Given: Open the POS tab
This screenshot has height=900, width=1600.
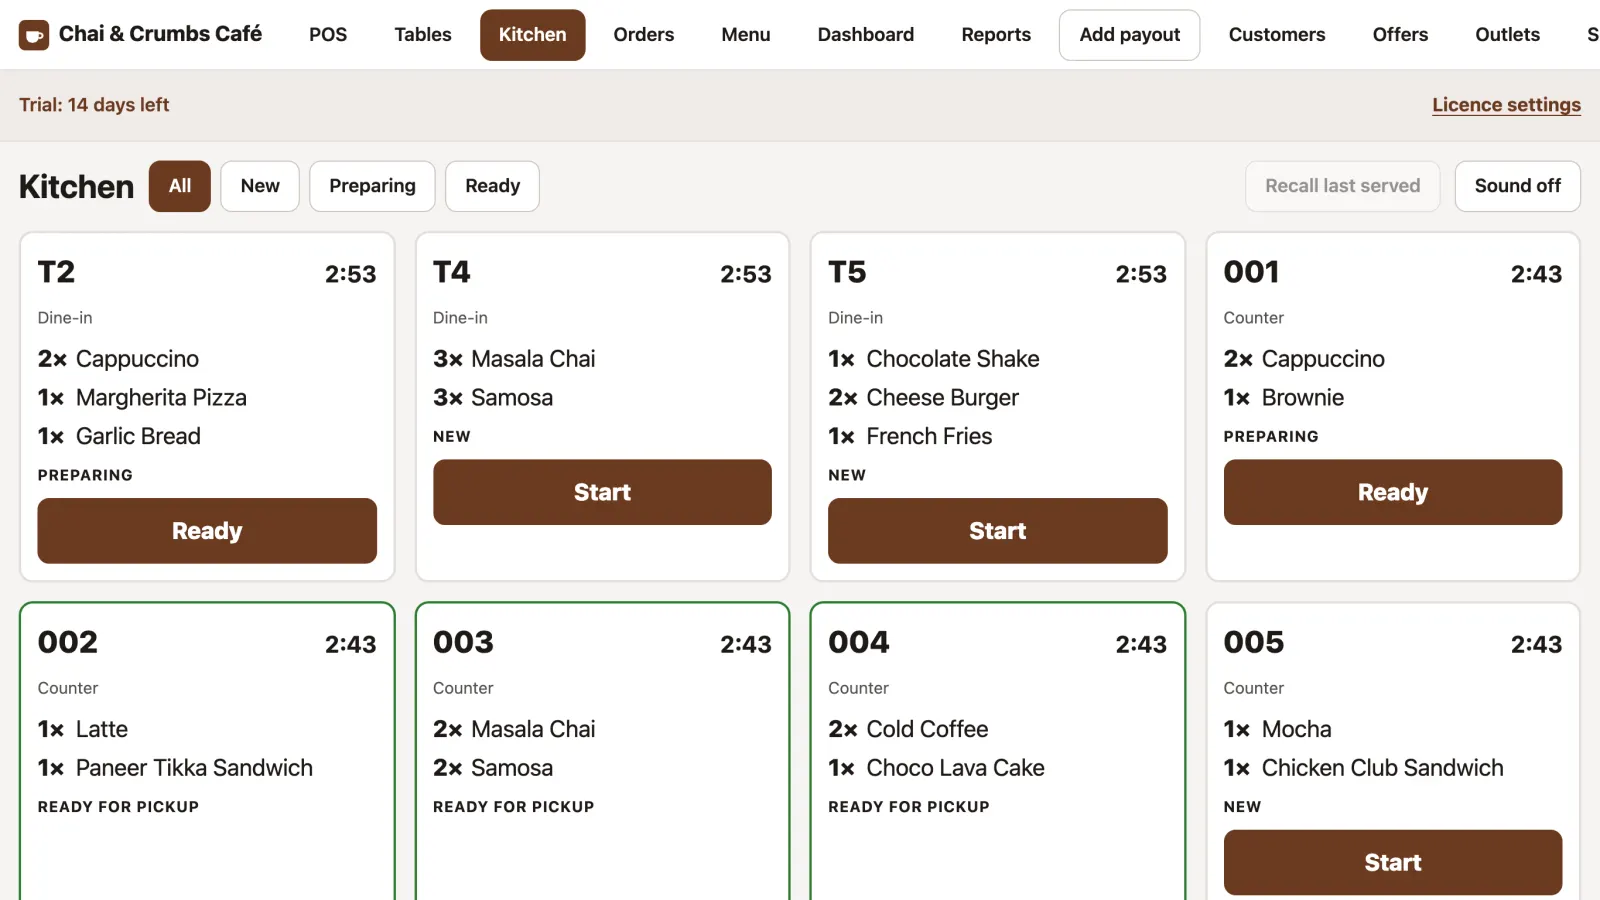Looking at the screenshot, I should pos(328,35).
